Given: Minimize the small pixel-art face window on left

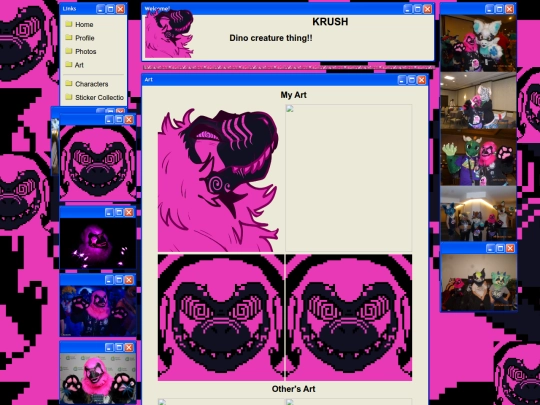Looking at the screenshot, I should (x=109, y=120).
